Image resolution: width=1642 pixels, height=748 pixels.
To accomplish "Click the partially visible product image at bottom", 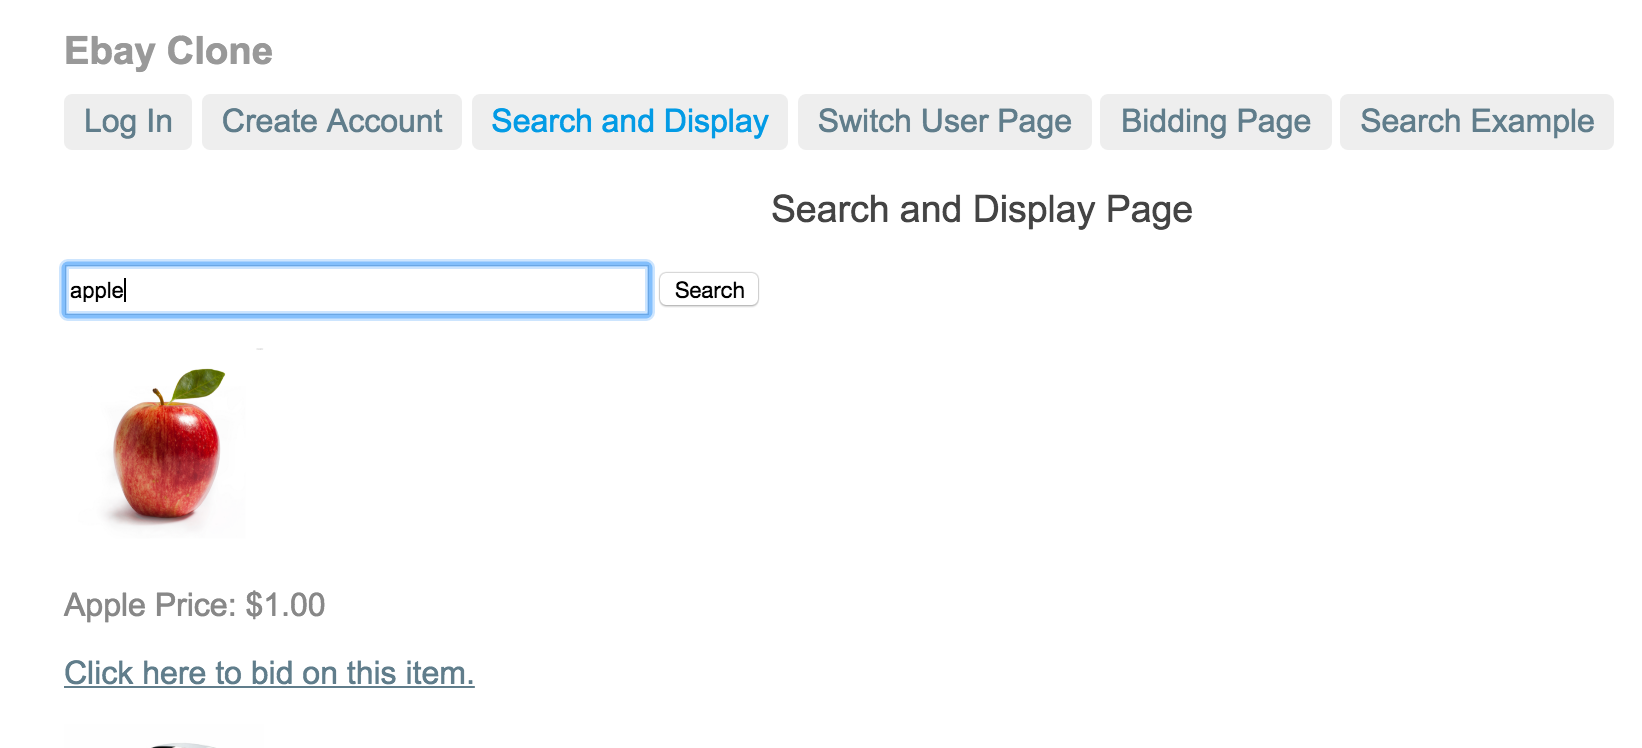I will pyautogui.click(x=165, y=740).
